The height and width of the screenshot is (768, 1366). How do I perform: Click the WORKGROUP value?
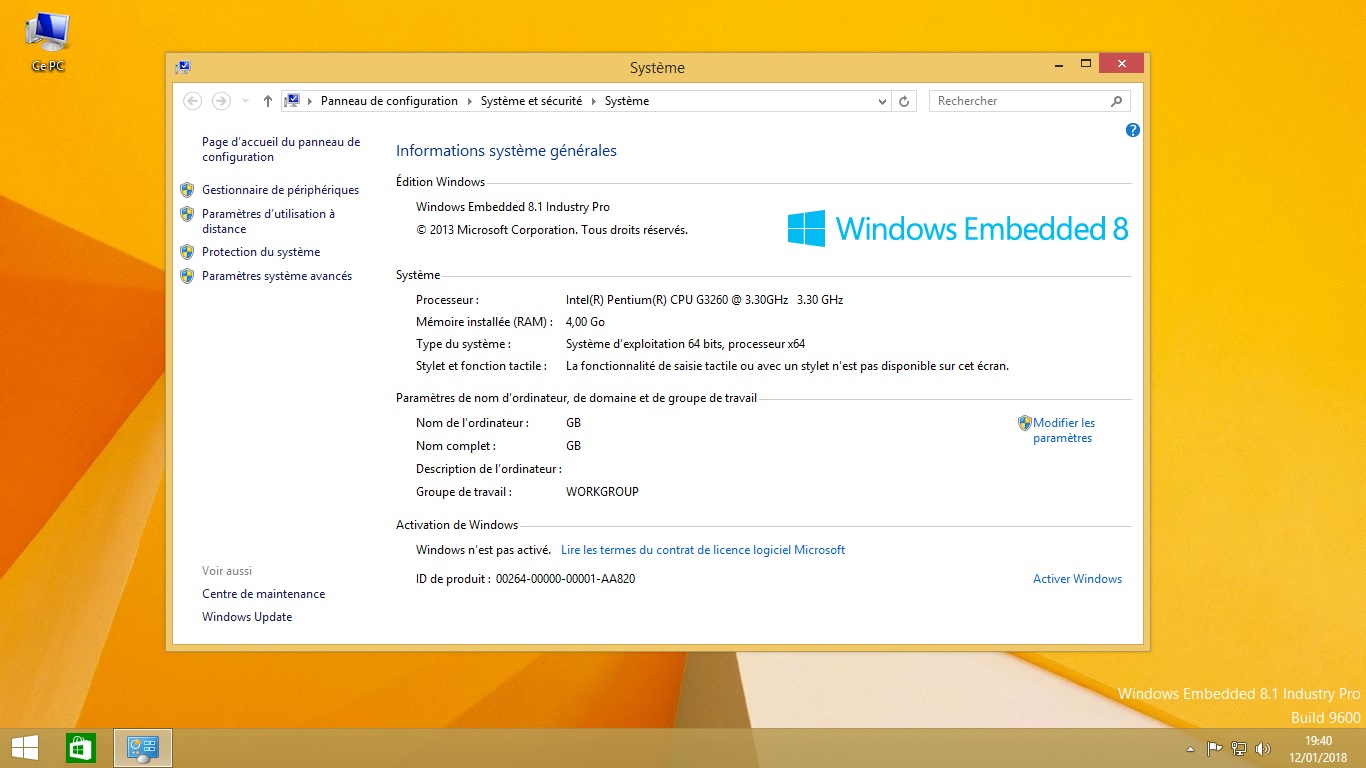pyautogui.click(x=602, y=492)
